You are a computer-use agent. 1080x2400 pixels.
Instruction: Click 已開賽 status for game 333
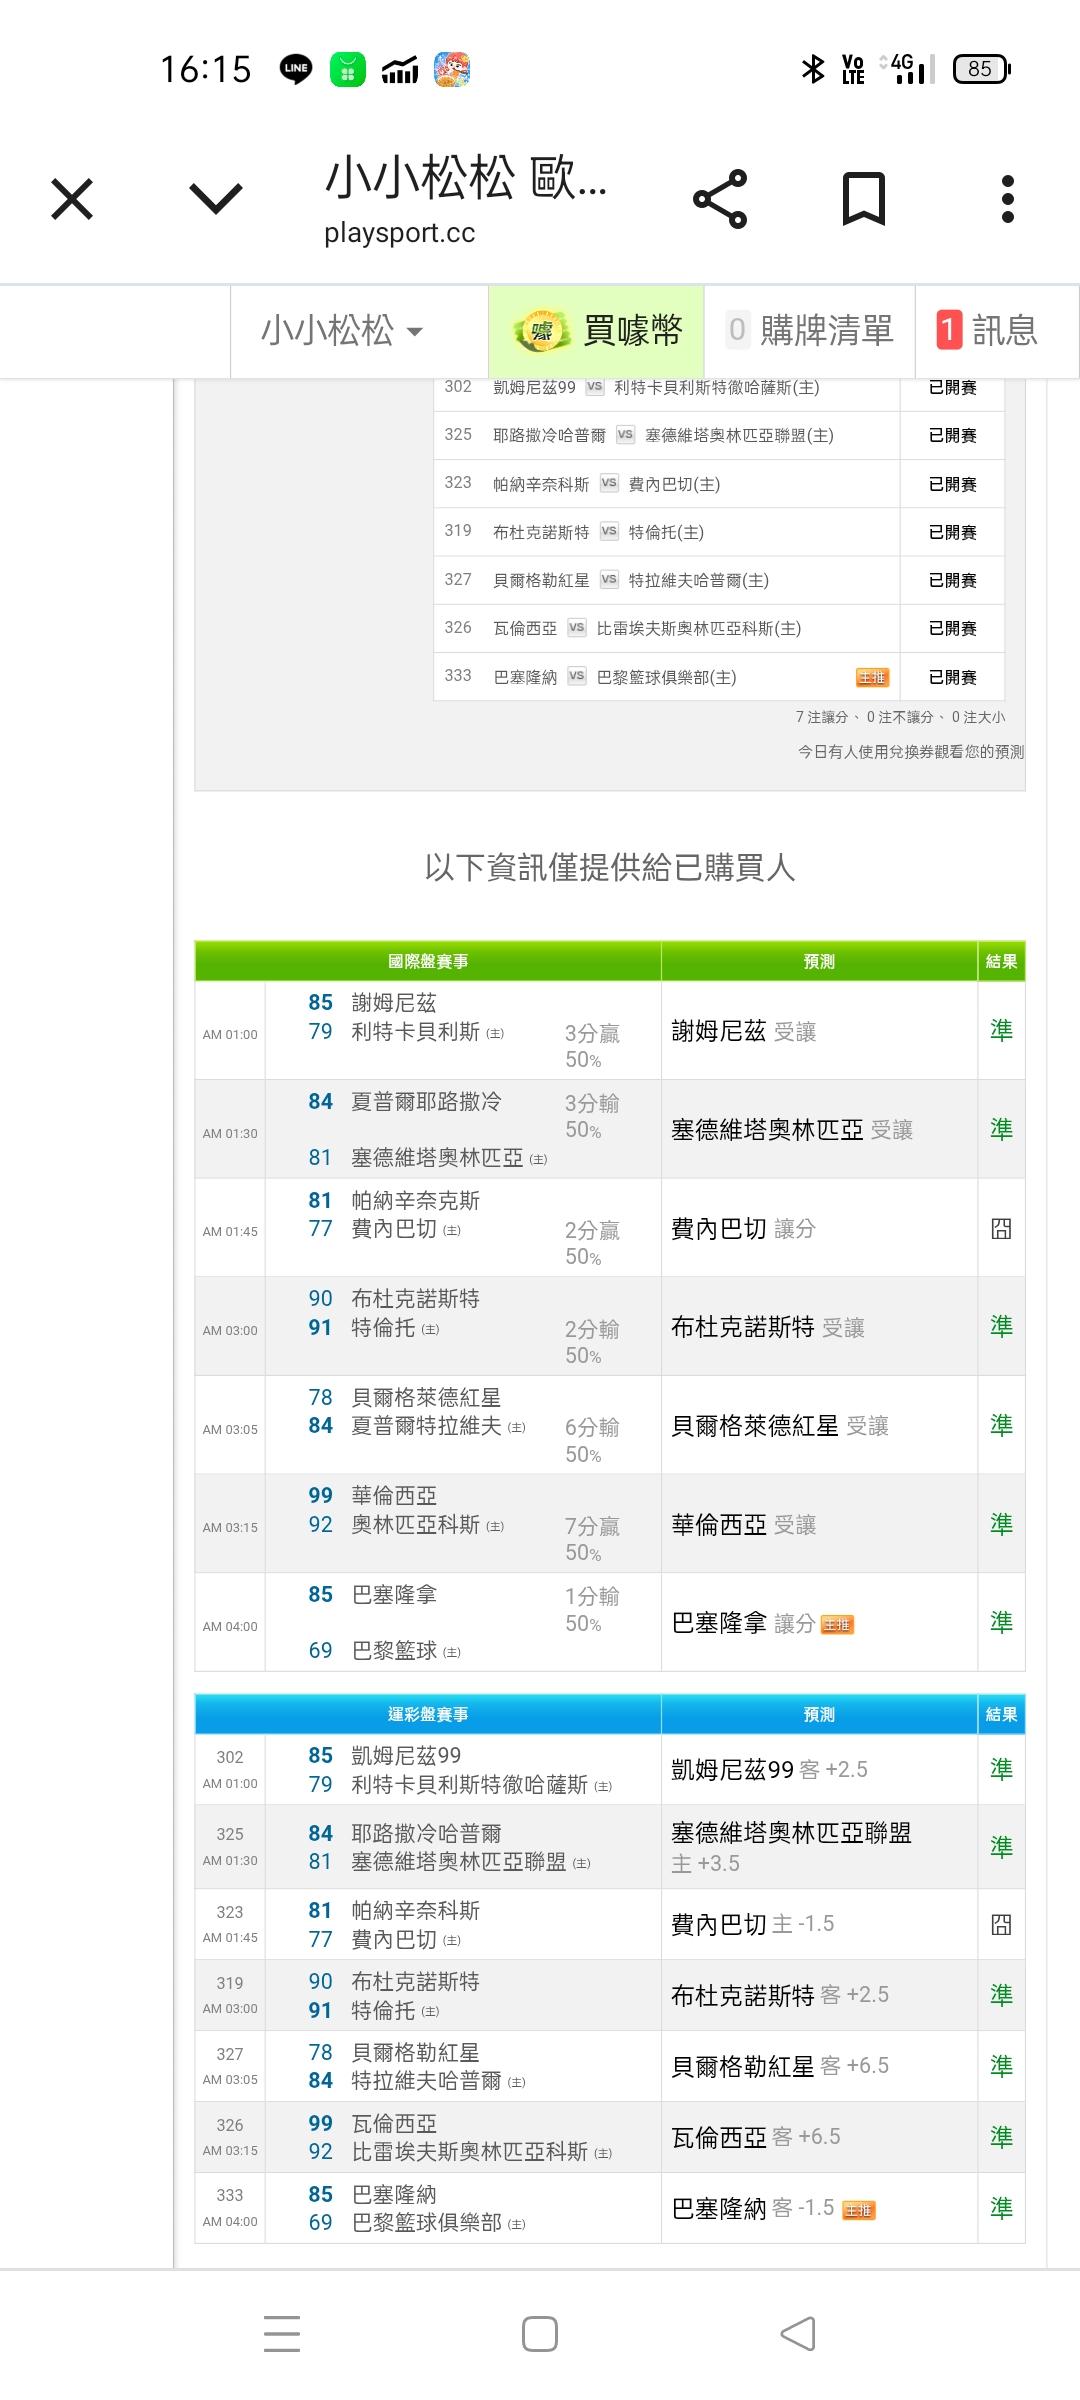coord(952,677)
